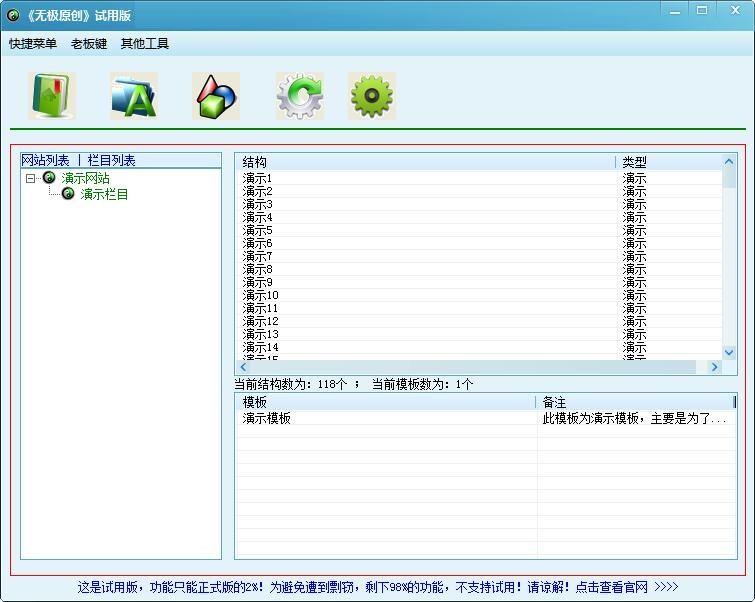755x602 pixels.
Task: Click the green book toolbar icon
Action: 52,97
